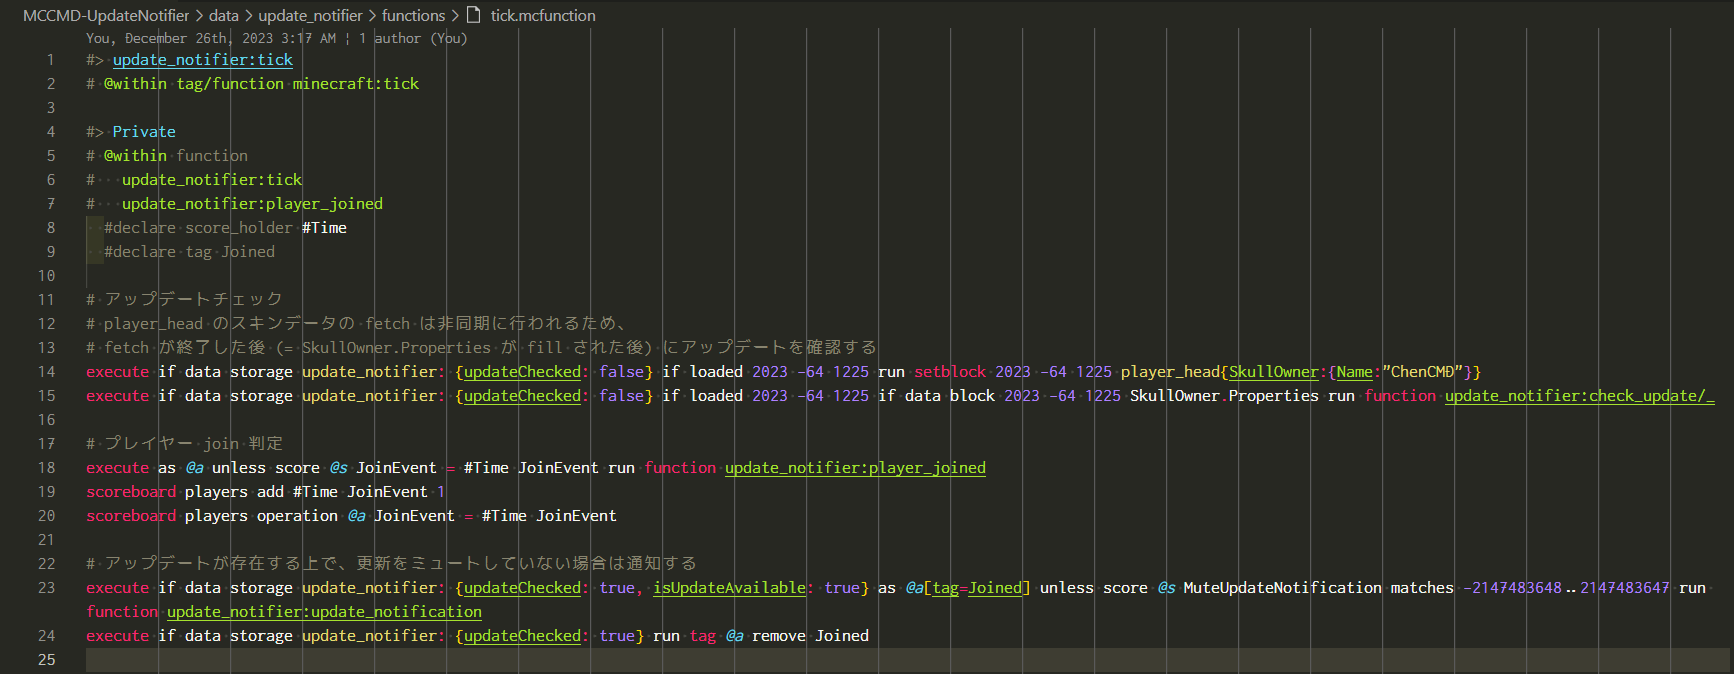Click line number 25 in the gutter
Viewport: 1734px width, 674px height.
(46, 660)
